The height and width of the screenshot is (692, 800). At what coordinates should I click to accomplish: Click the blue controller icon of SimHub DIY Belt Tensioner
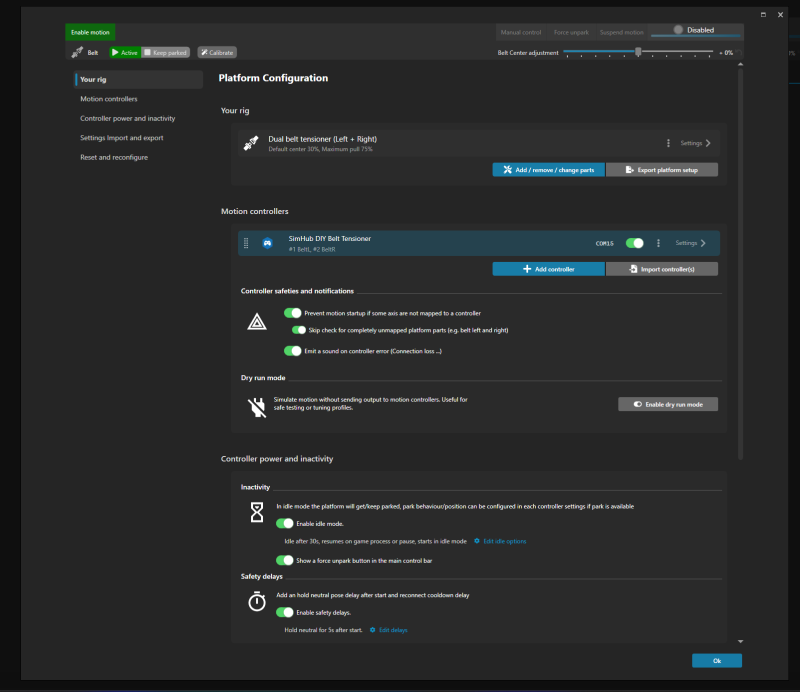pos(267,243)
